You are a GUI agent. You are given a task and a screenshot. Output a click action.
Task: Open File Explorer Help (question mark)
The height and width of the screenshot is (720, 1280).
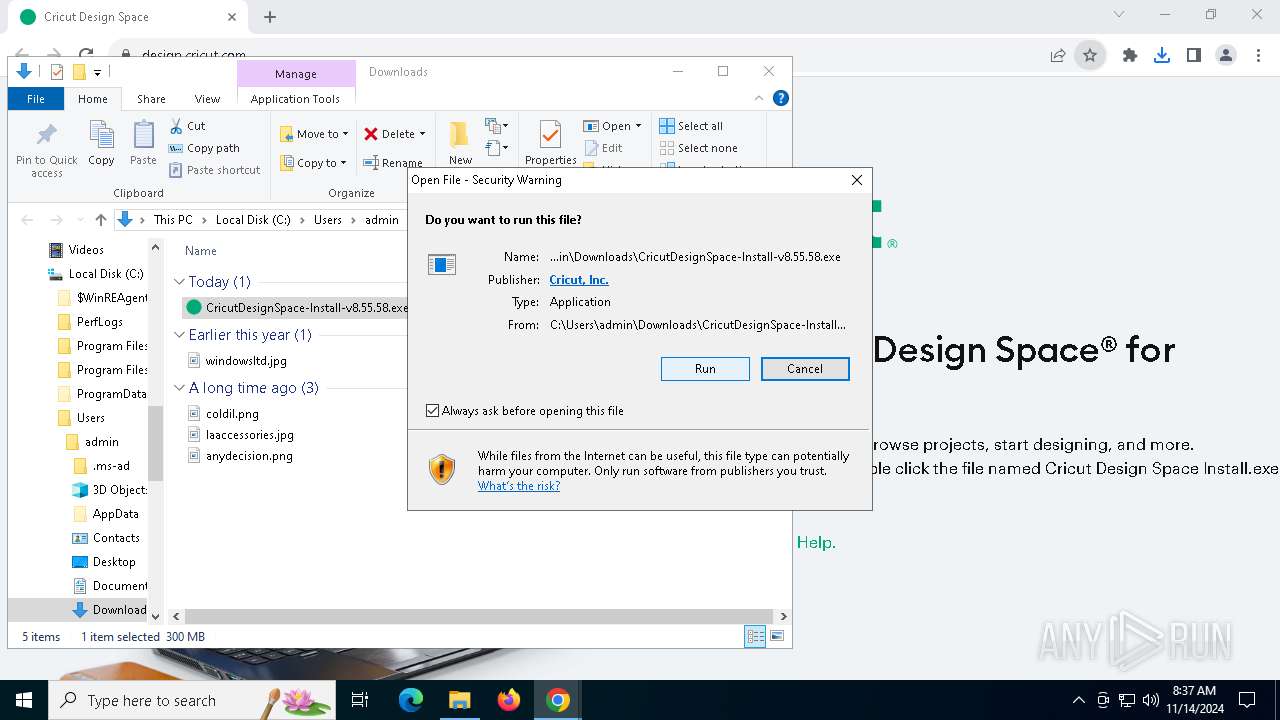tap(781, 98)
